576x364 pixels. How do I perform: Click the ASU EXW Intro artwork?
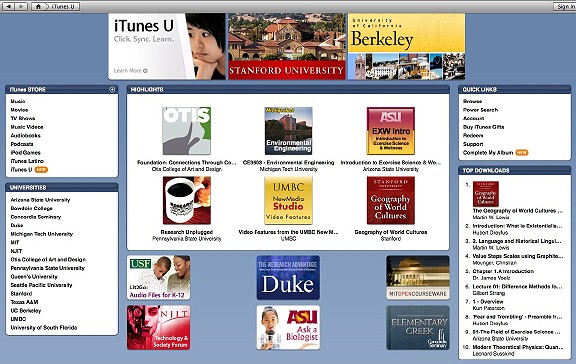click(x=390, y=131)
